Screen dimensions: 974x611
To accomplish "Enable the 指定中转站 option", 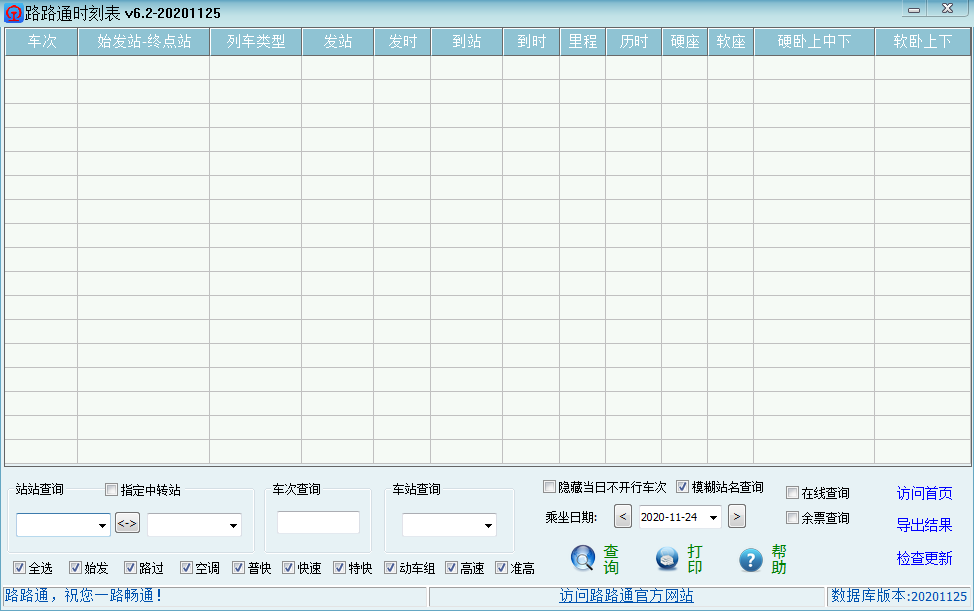I will click(111, 489).
